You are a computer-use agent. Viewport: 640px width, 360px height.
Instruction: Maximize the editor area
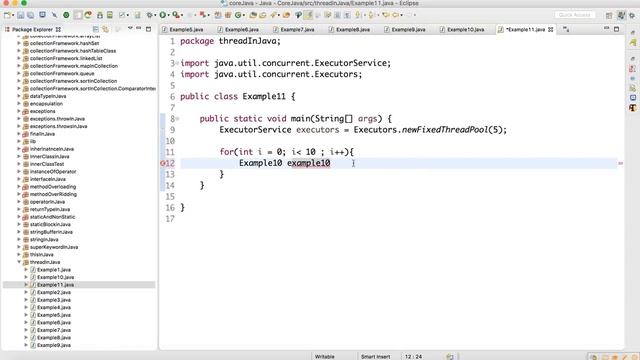(x=616, y=29)
